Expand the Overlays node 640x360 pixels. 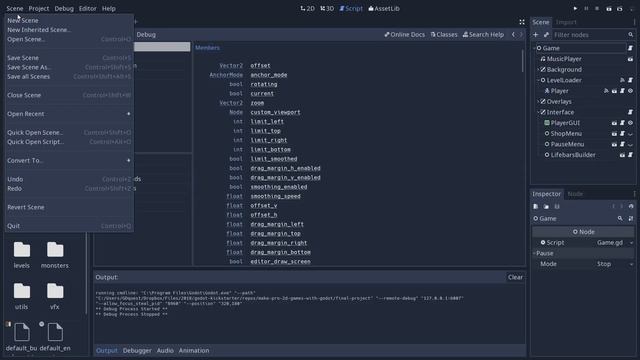[x=538, y=101]
